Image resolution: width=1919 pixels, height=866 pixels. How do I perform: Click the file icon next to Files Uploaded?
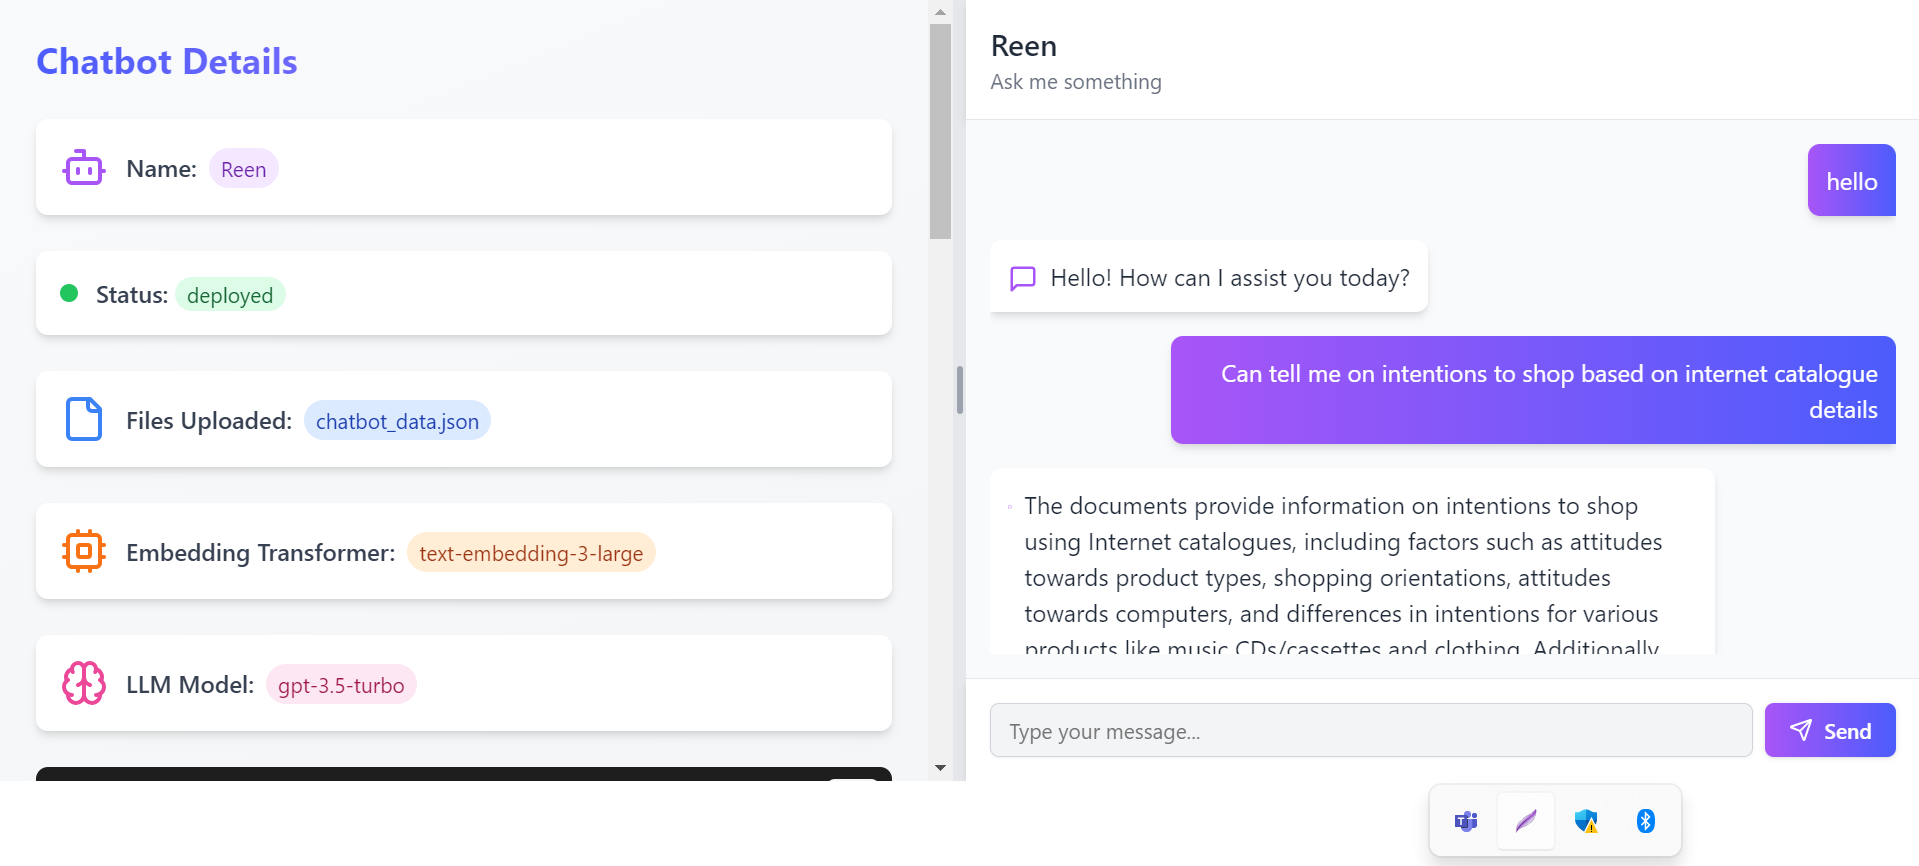(x=84, y=419)
